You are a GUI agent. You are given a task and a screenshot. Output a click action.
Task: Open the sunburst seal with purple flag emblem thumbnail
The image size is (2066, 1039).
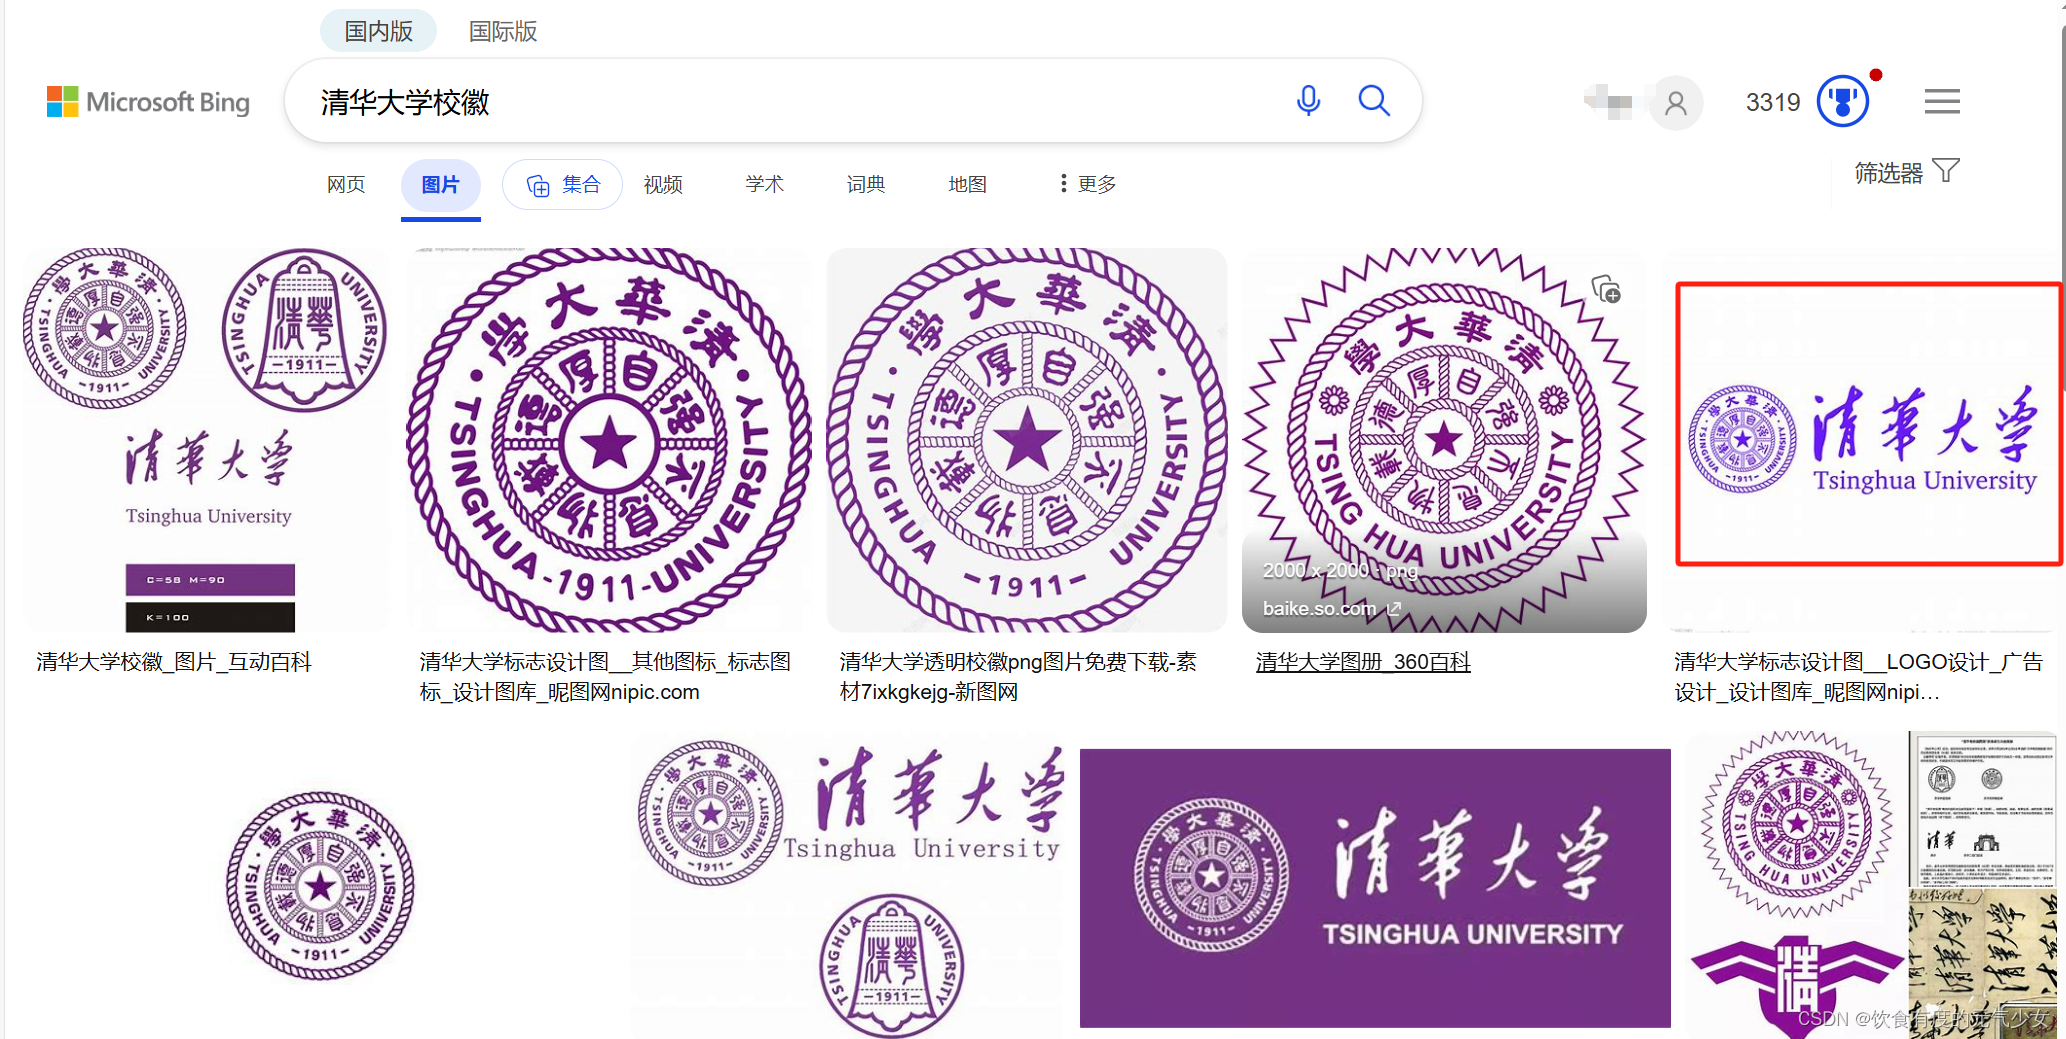pyautogui.click(x=1796, y=886)
